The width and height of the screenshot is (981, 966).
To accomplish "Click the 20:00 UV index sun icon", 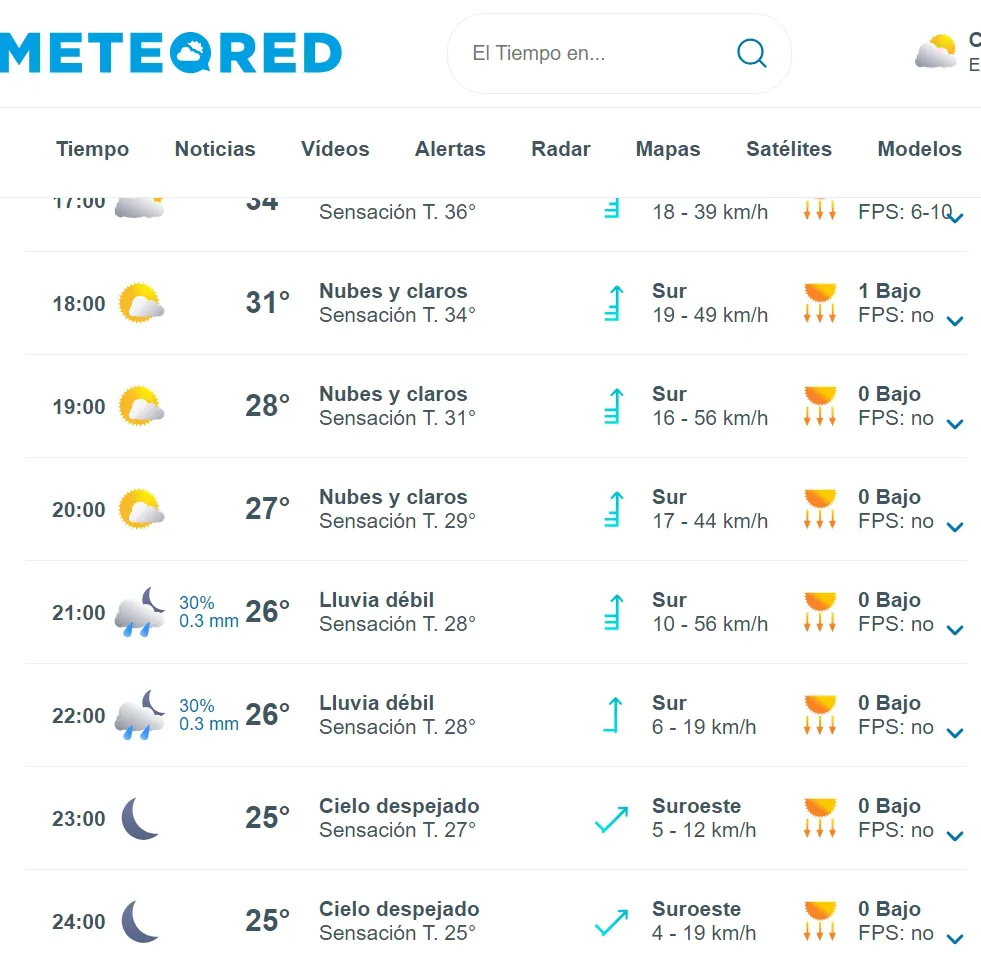I will tap(820, 509).
